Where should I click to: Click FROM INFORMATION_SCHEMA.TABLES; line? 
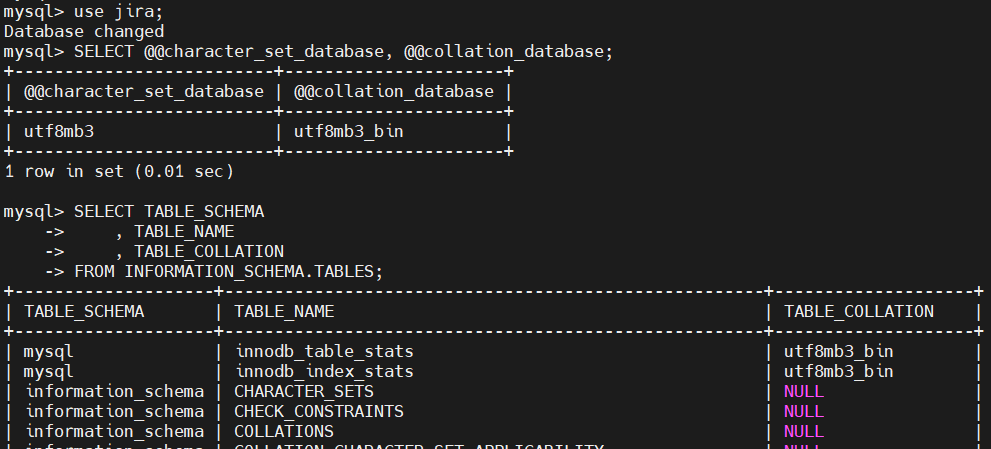229,272
